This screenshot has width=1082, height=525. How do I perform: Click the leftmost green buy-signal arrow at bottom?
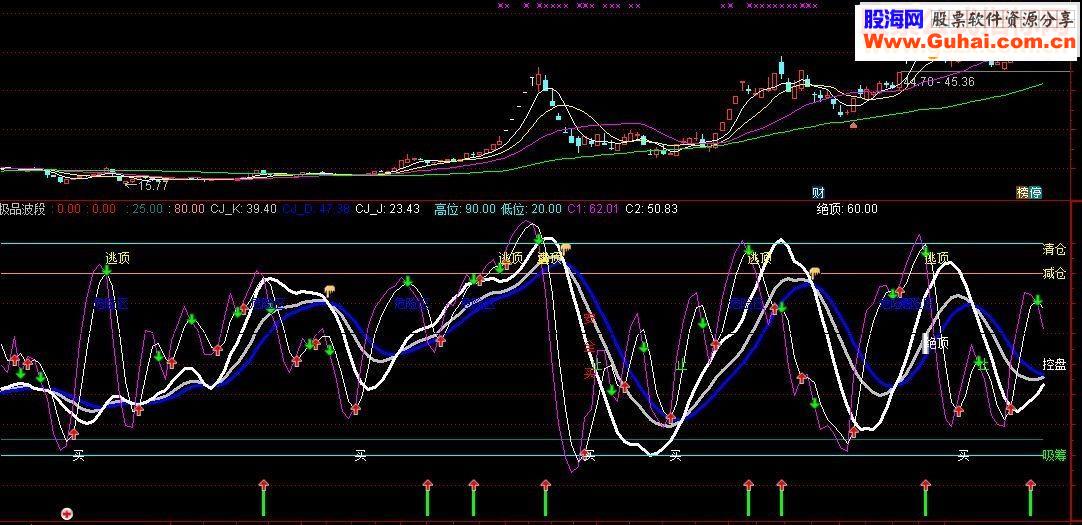263,497
